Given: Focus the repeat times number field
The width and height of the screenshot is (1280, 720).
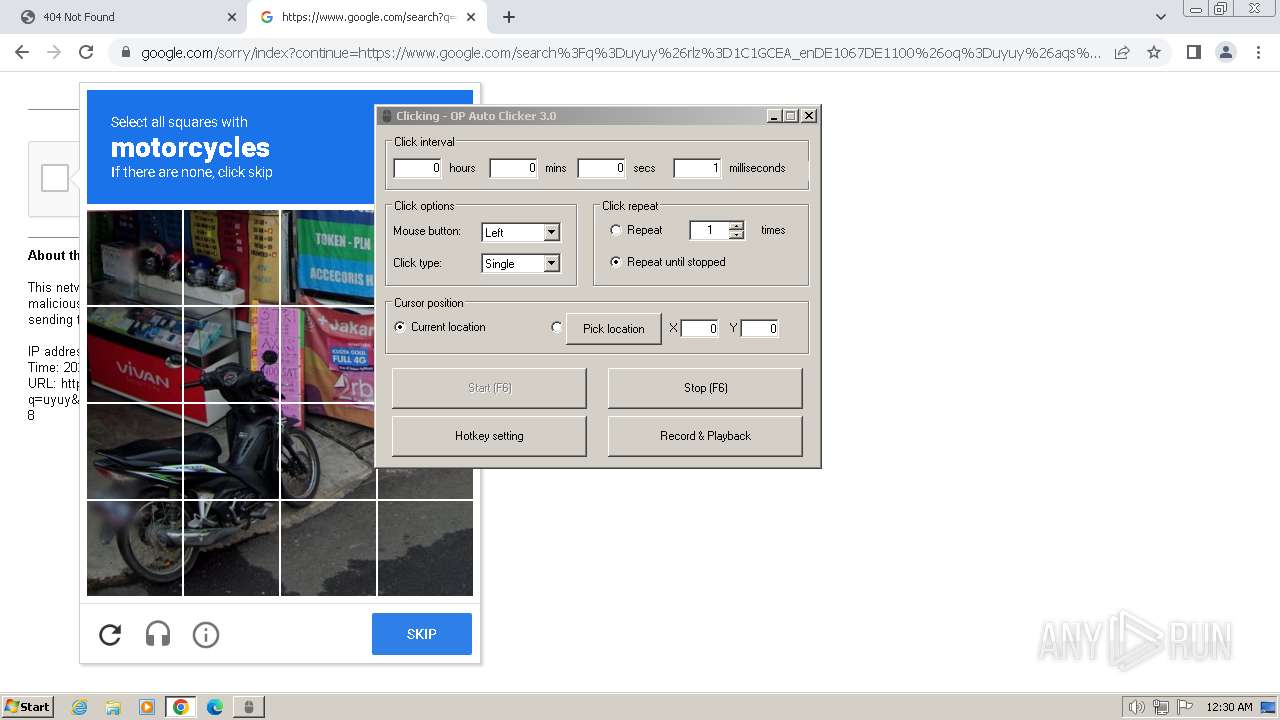Looking at the screenshot, I should coord(709,230).
